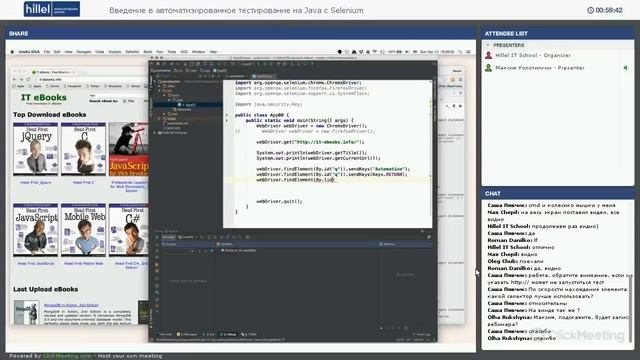This screenshot has height=360, width=640.
Task: Select the IT eBooks Chrome tab
Action: (53, 72)
